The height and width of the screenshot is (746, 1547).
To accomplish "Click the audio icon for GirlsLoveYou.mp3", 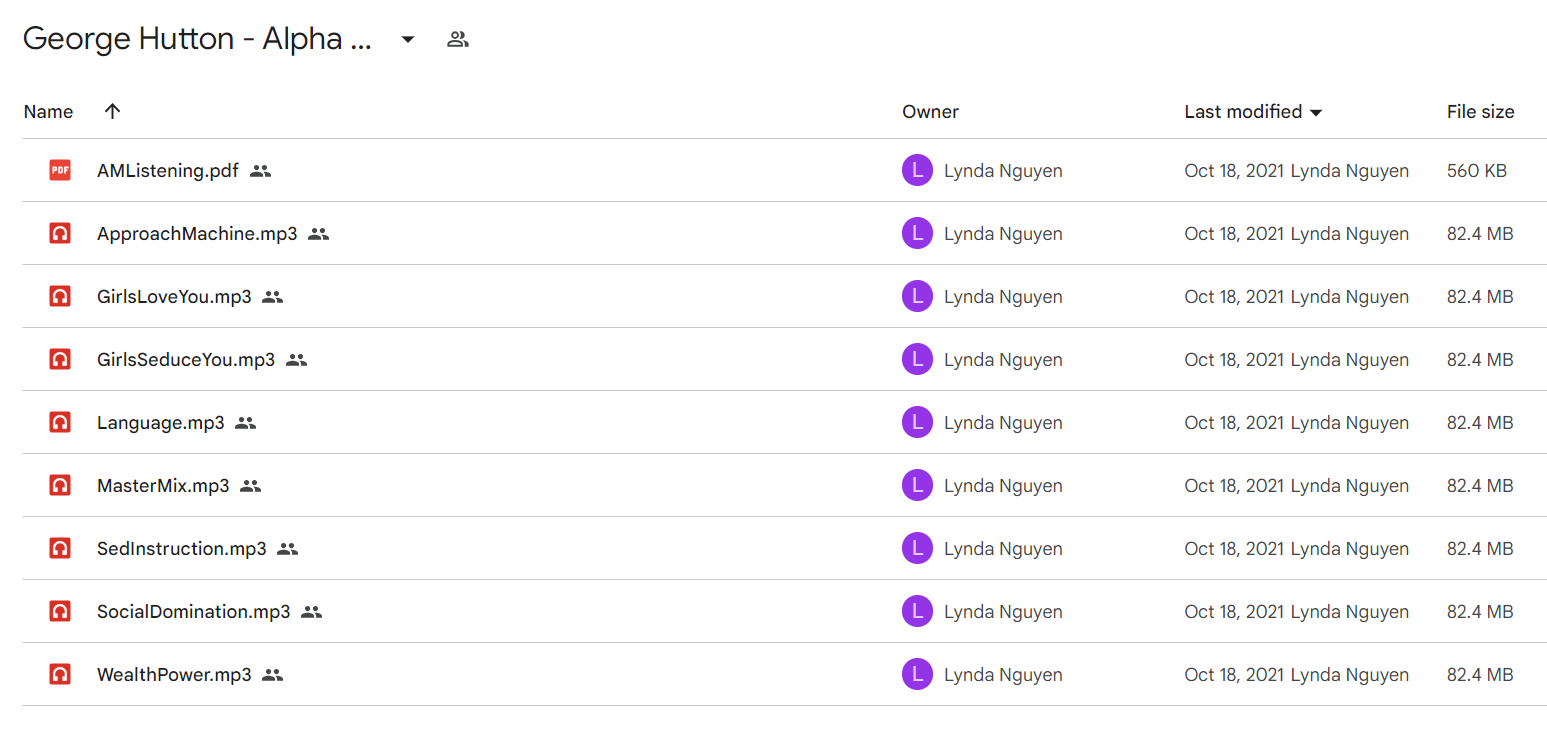I will pyautogui.click(x=60, y=297).
